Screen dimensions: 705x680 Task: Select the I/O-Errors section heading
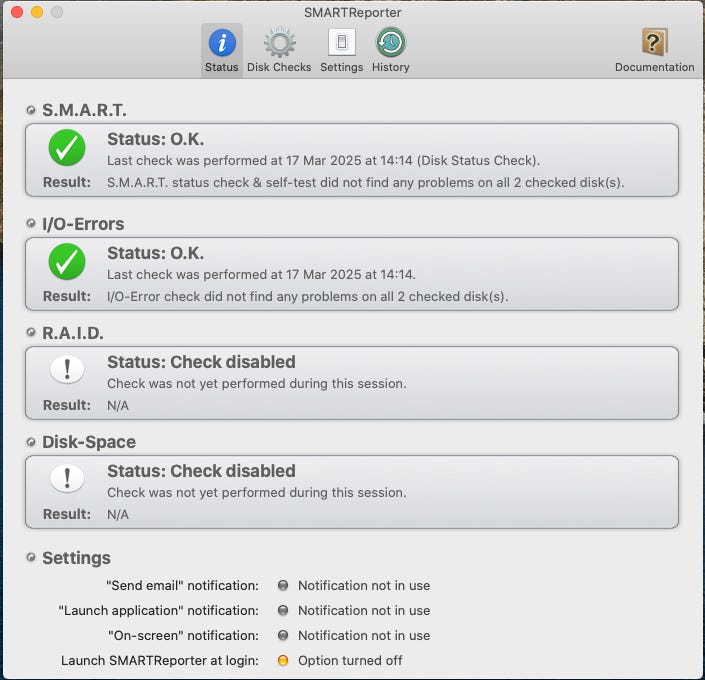[x=83, y=224]
